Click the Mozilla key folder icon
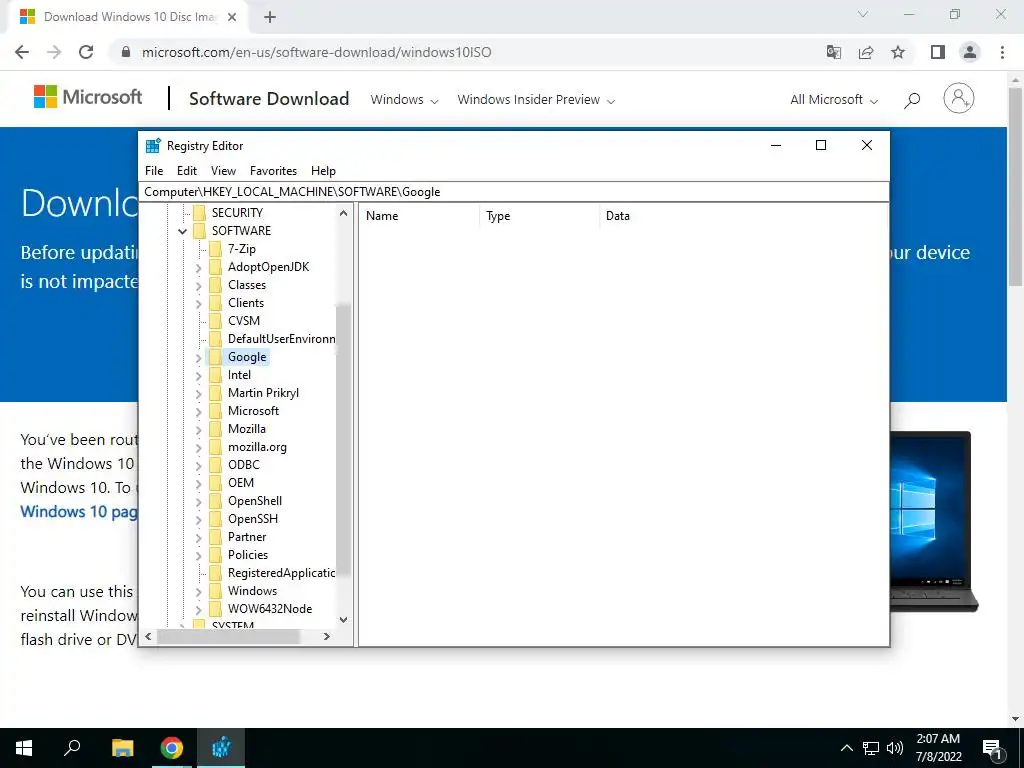 (215, 429)
